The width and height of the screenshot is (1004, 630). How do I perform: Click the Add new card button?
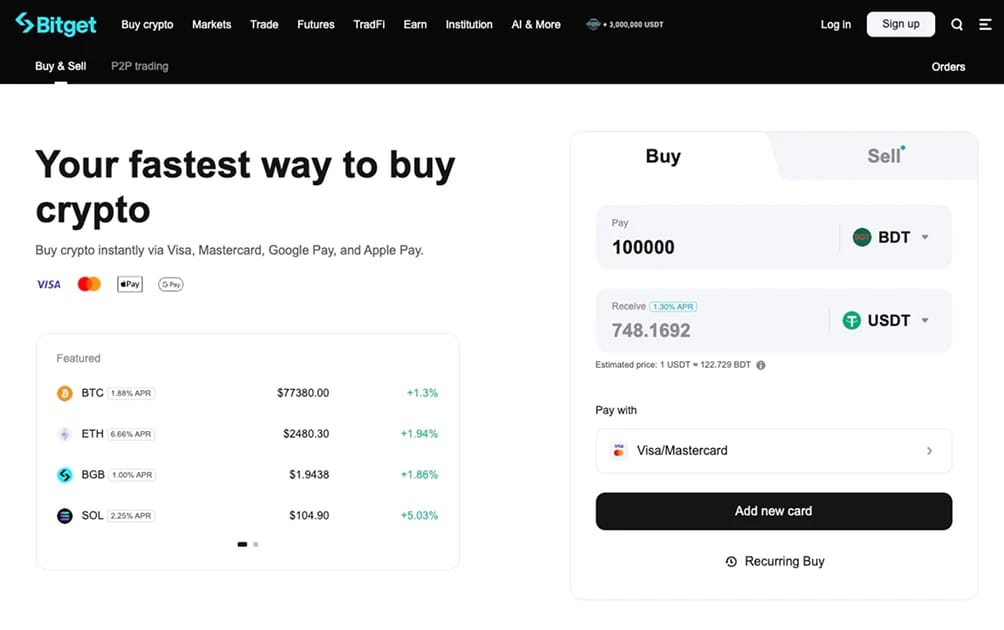pos(773,511)
